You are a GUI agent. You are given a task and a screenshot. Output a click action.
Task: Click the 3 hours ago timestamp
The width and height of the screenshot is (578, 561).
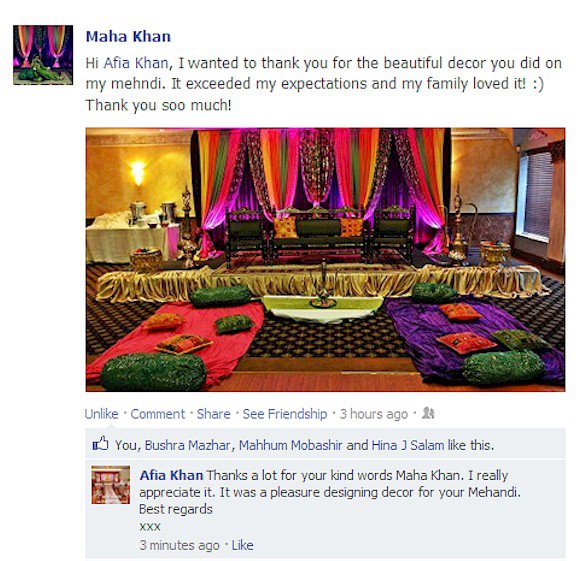(x=373, y=414)
